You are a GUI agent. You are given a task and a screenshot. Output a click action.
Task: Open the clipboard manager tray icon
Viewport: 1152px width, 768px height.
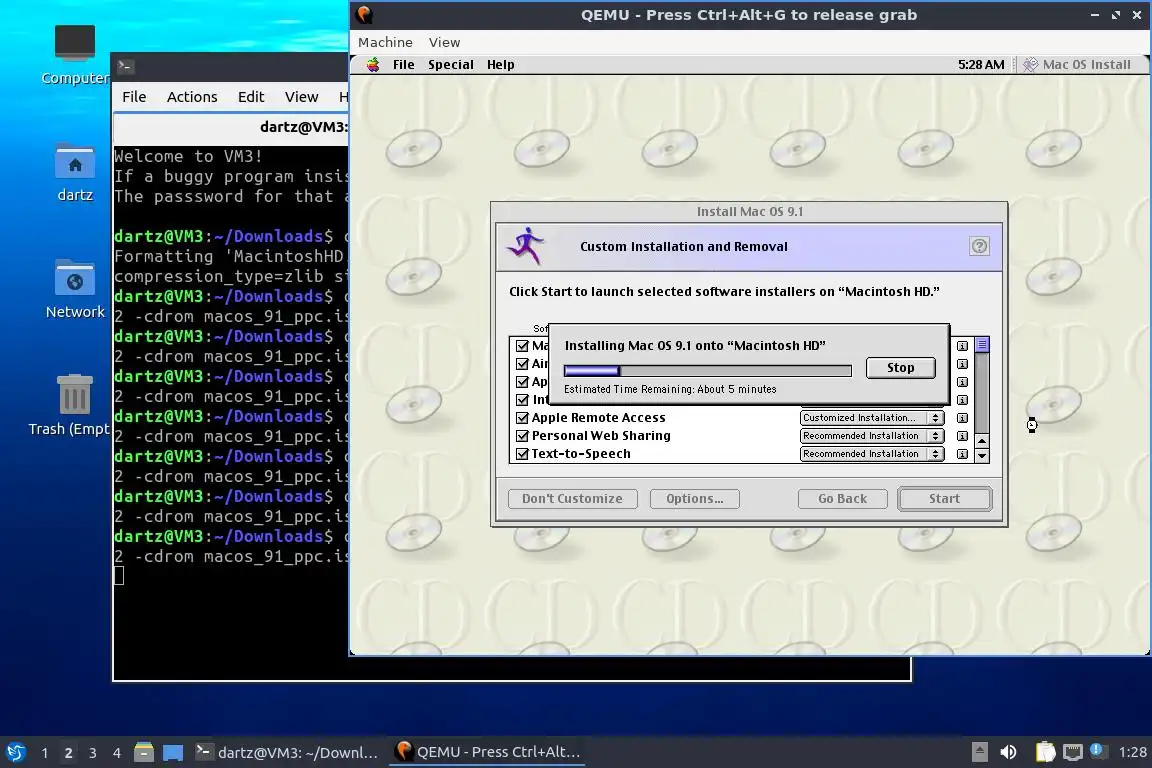(1045, 752)
